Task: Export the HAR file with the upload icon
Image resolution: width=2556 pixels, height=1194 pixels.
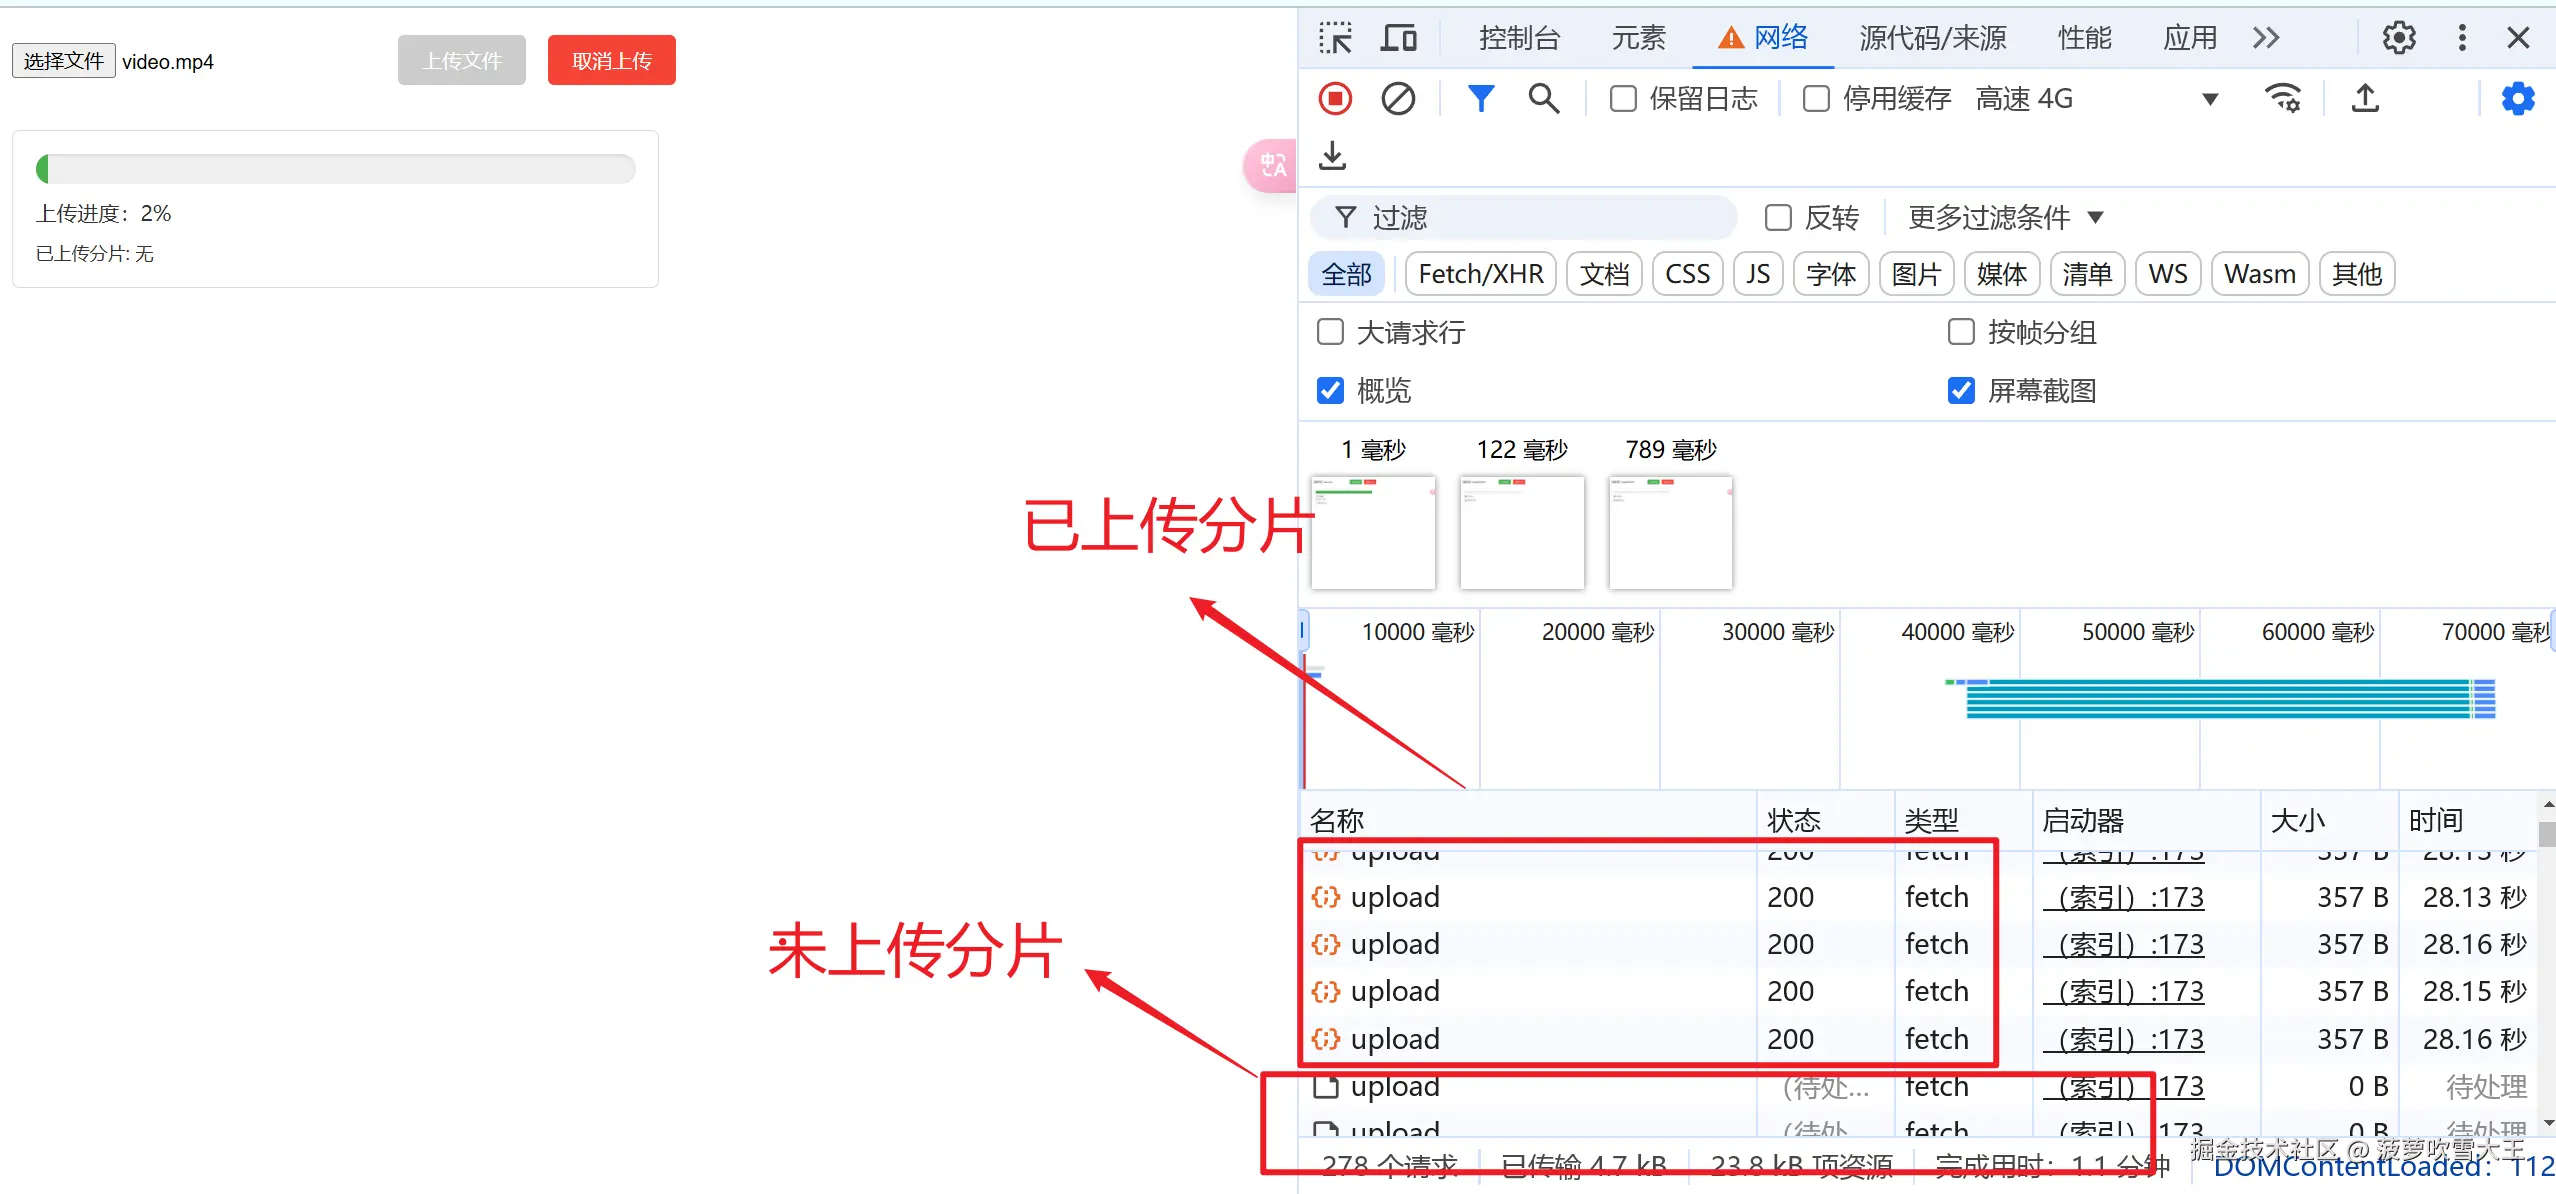Action: pos(2365,98)
